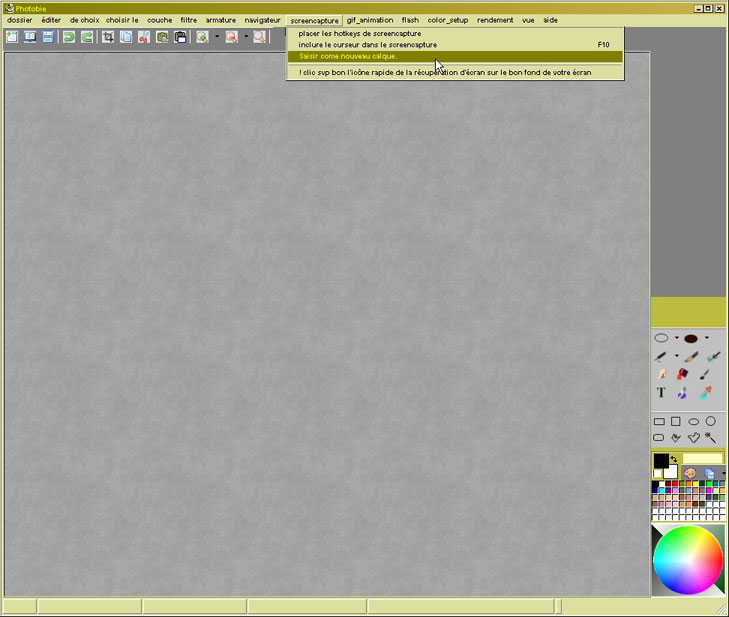Toggle 'inclure le curseur dans le screencapture'
Screen dimensions: 729x617
tap(368, 45)
